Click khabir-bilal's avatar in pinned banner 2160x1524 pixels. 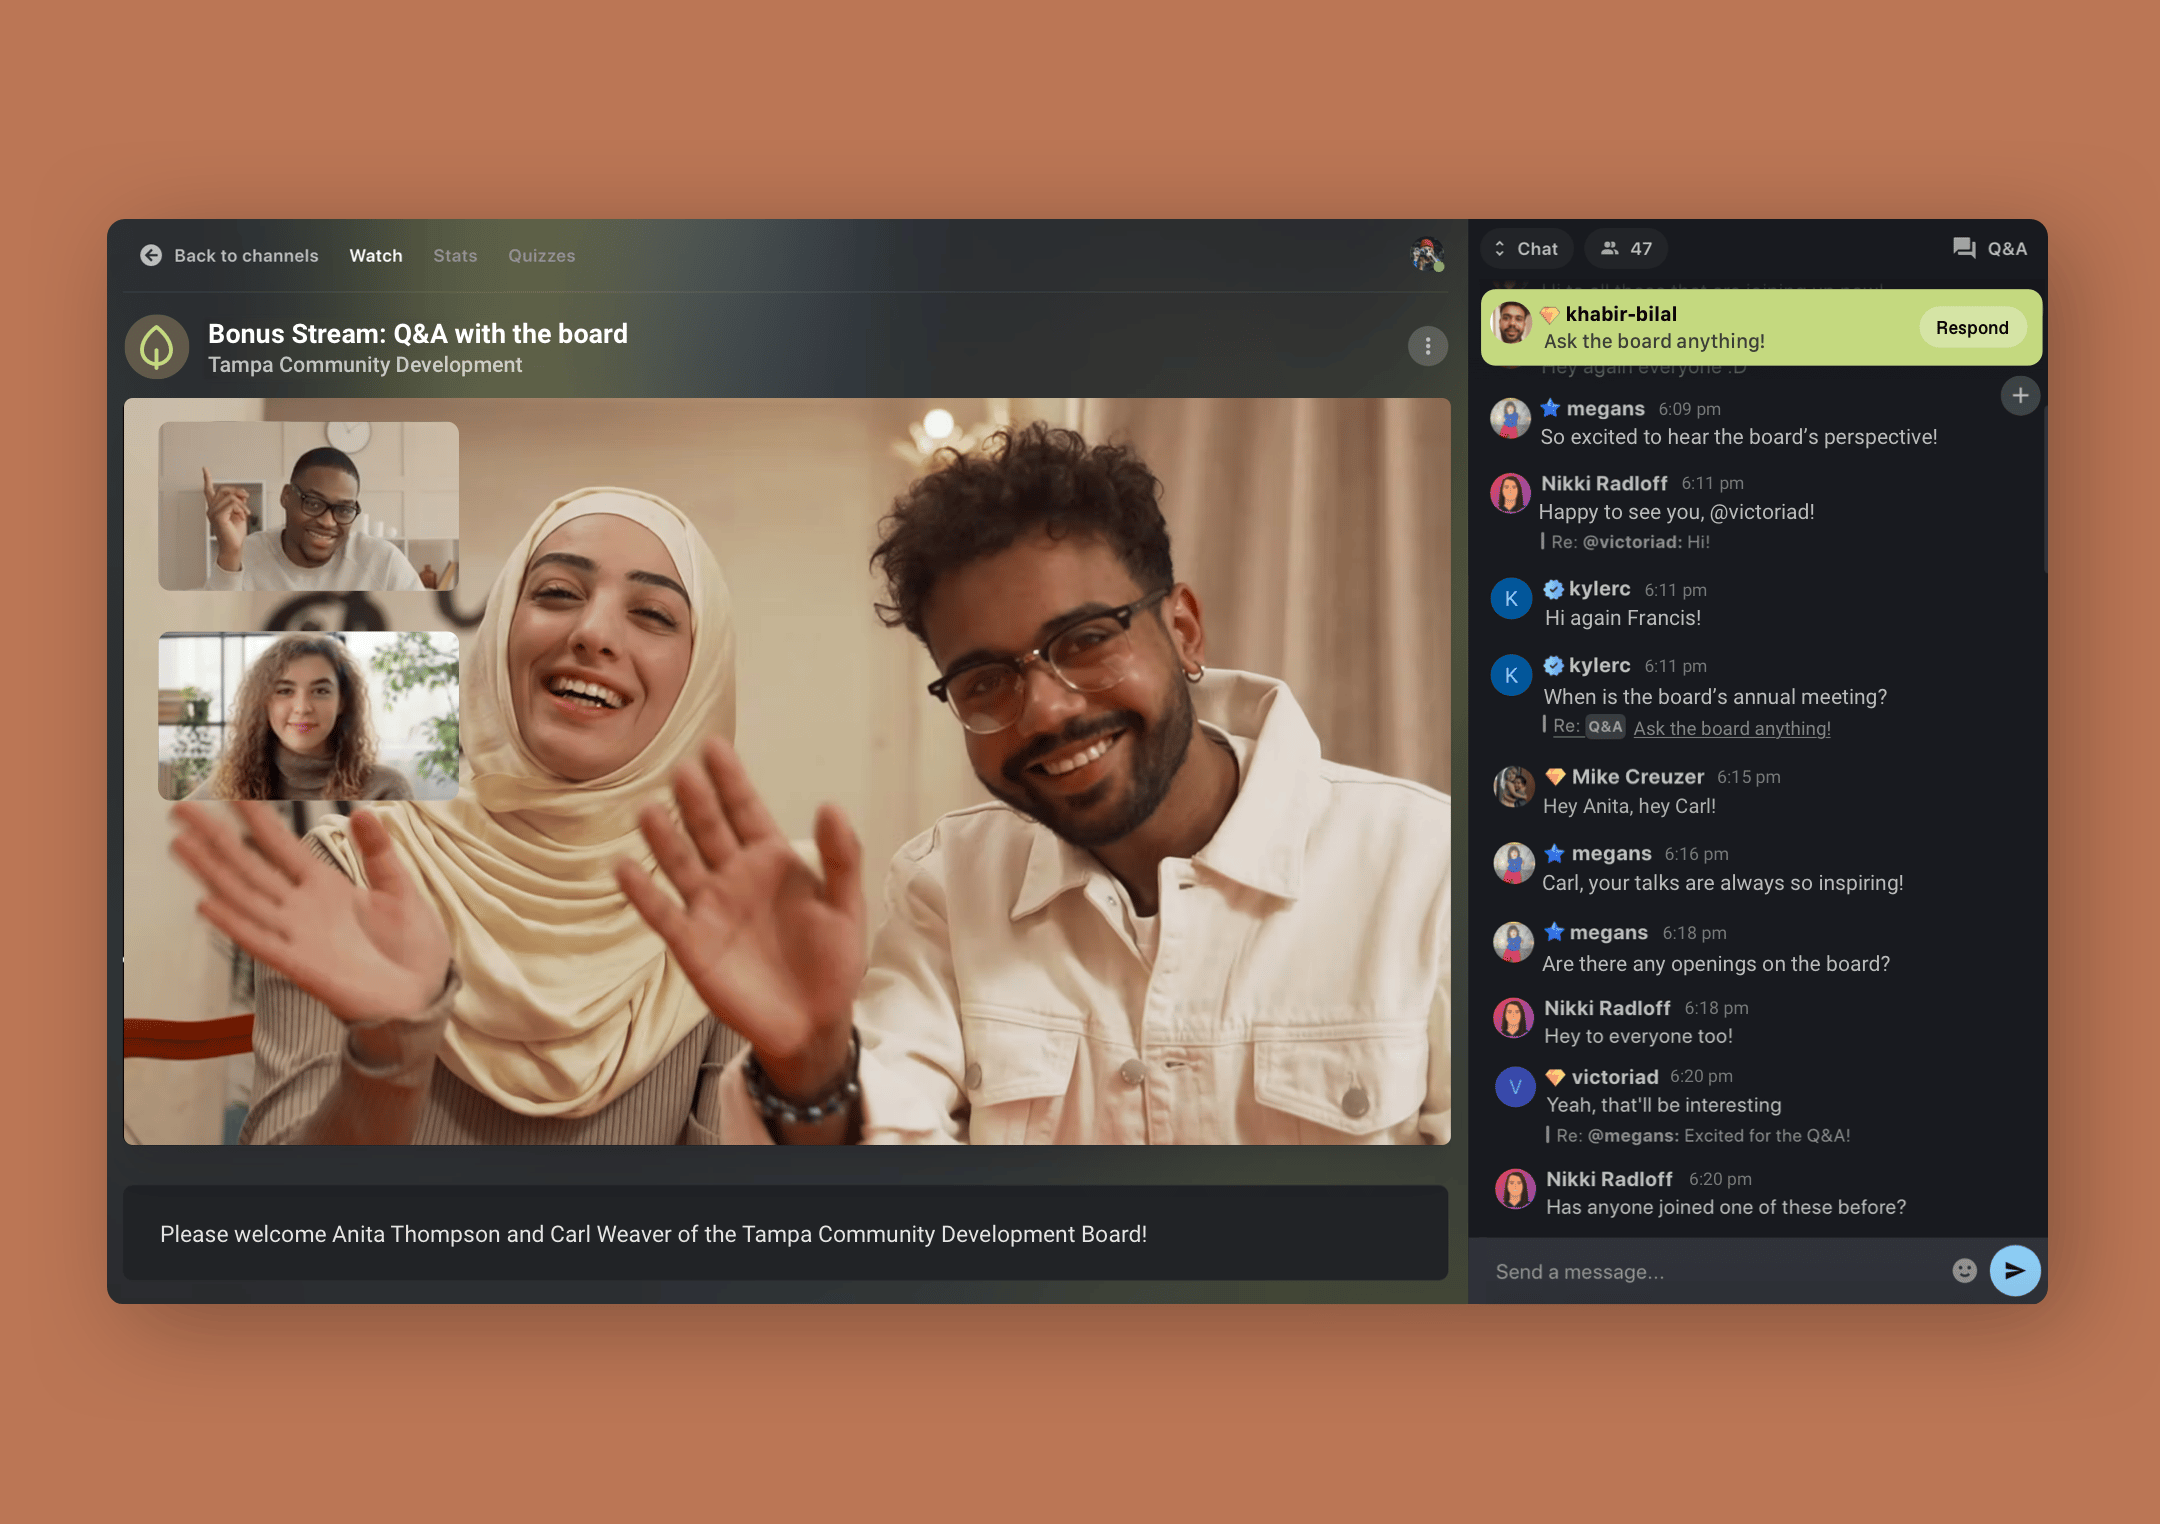click(1511, 324)
